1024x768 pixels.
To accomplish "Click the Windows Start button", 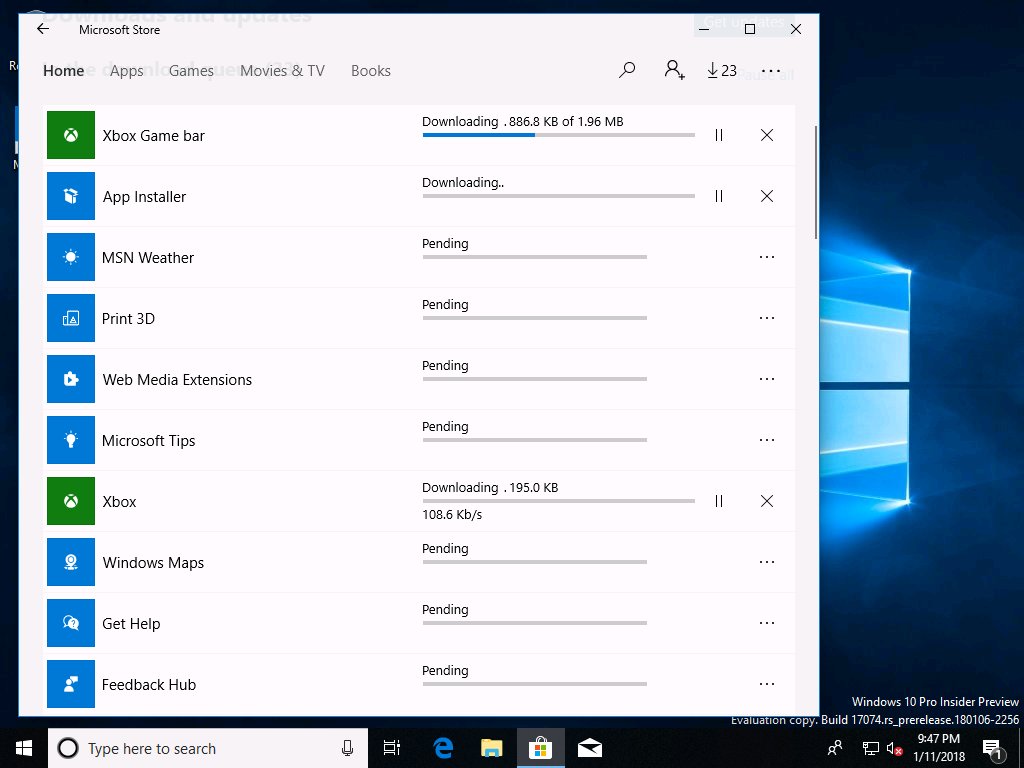I will (24, 748).
